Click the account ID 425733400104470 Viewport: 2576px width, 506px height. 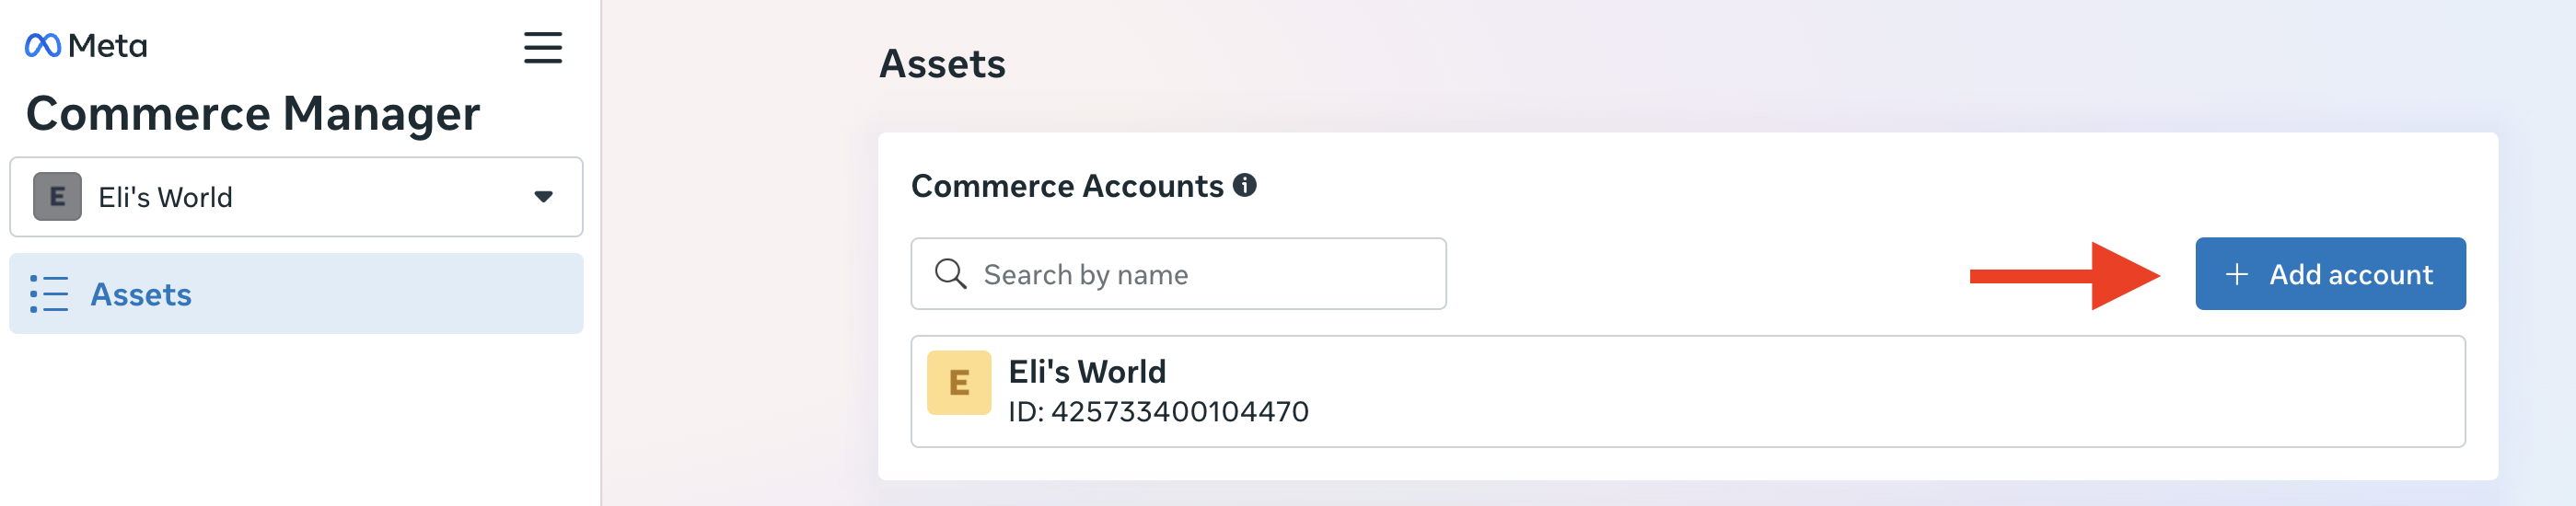point(1158,412)
